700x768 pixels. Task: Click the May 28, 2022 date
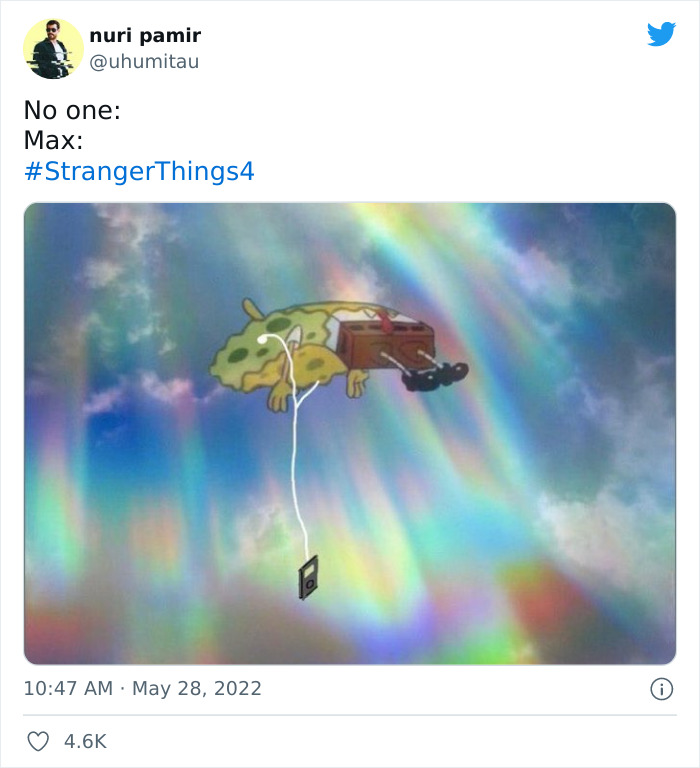[196, 689]
